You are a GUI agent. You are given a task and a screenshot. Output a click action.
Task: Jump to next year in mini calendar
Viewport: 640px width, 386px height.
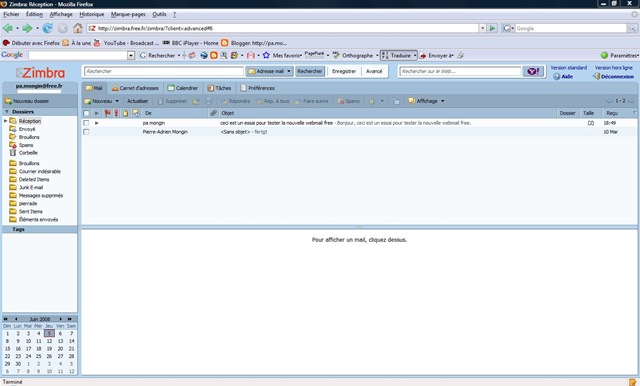point(70,319)
